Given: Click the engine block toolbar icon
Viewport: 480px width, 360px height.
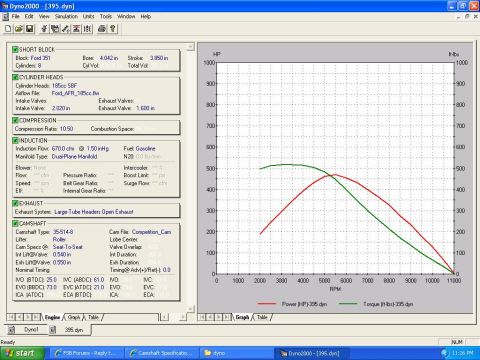Looking at the screenshot, I should (x=55, y=29).
